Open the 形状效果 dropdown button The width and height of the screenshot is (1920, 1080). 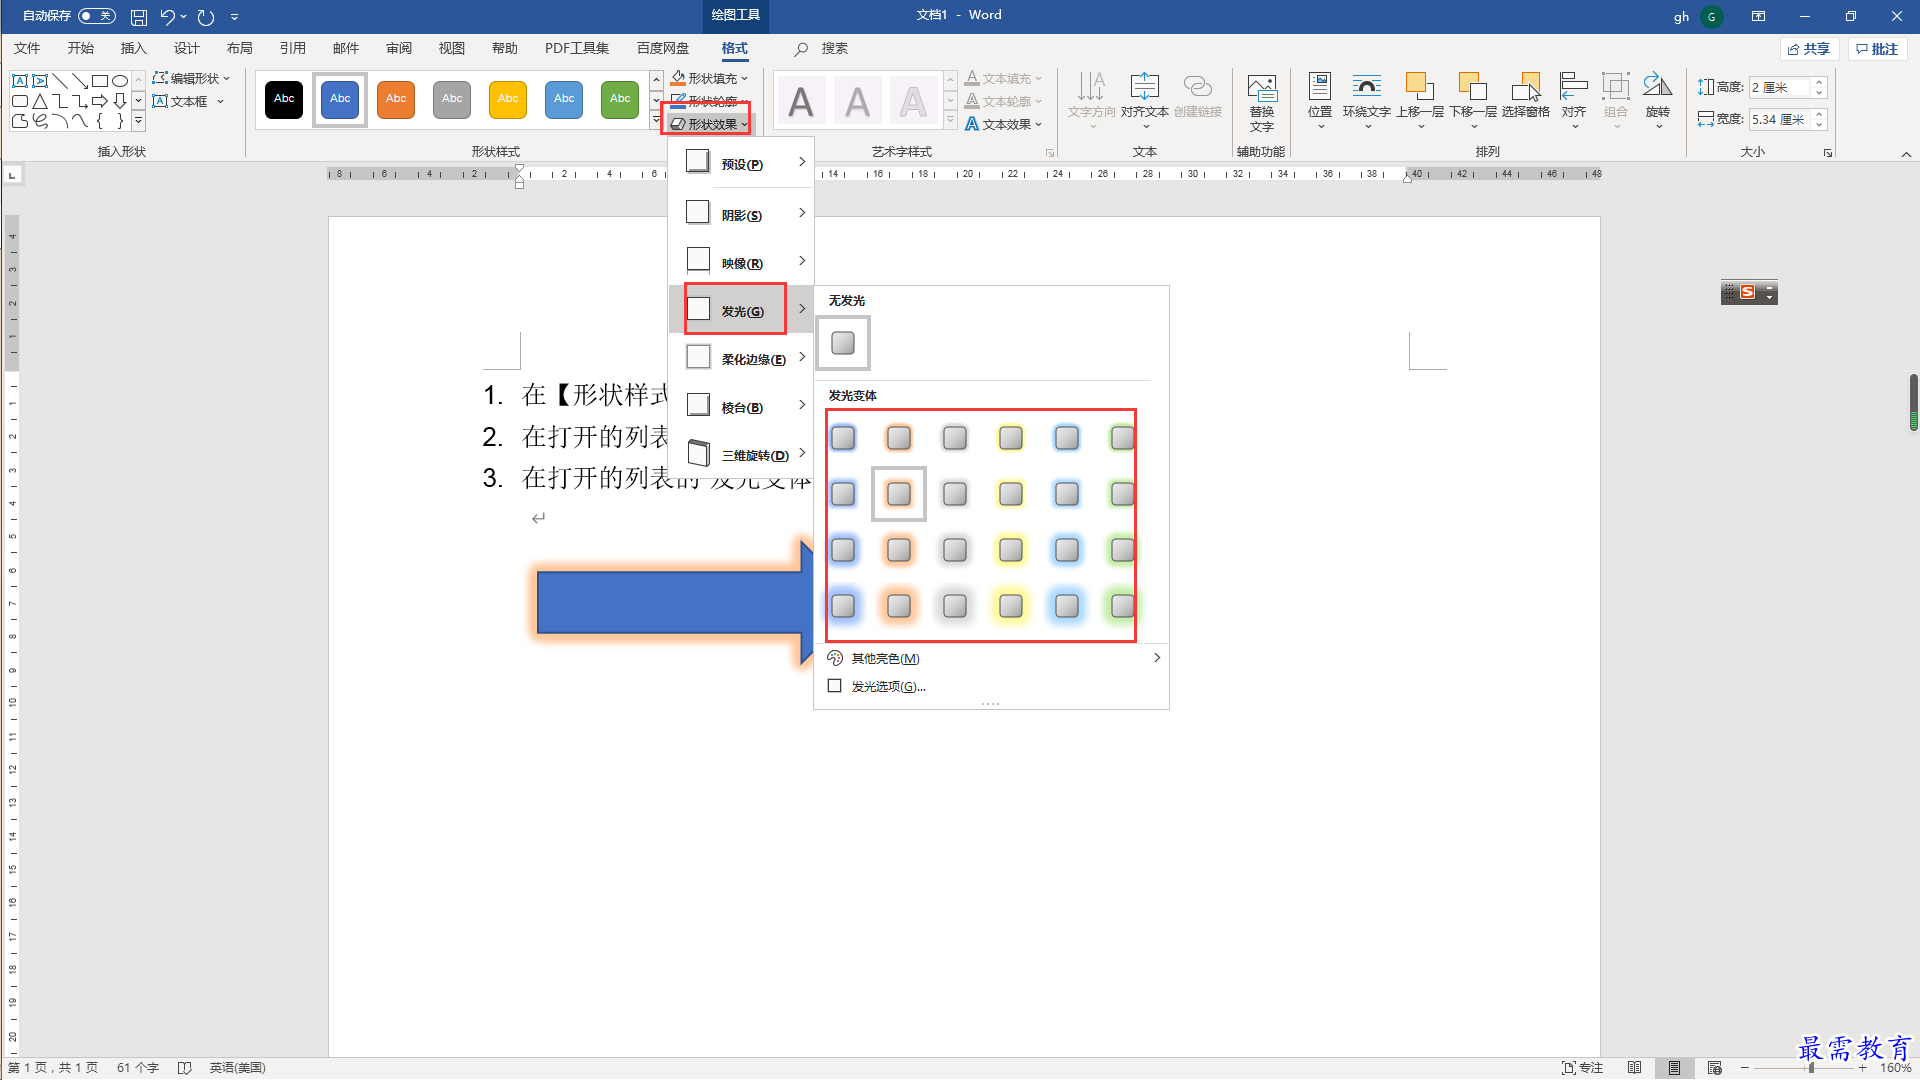pos(708,124)
